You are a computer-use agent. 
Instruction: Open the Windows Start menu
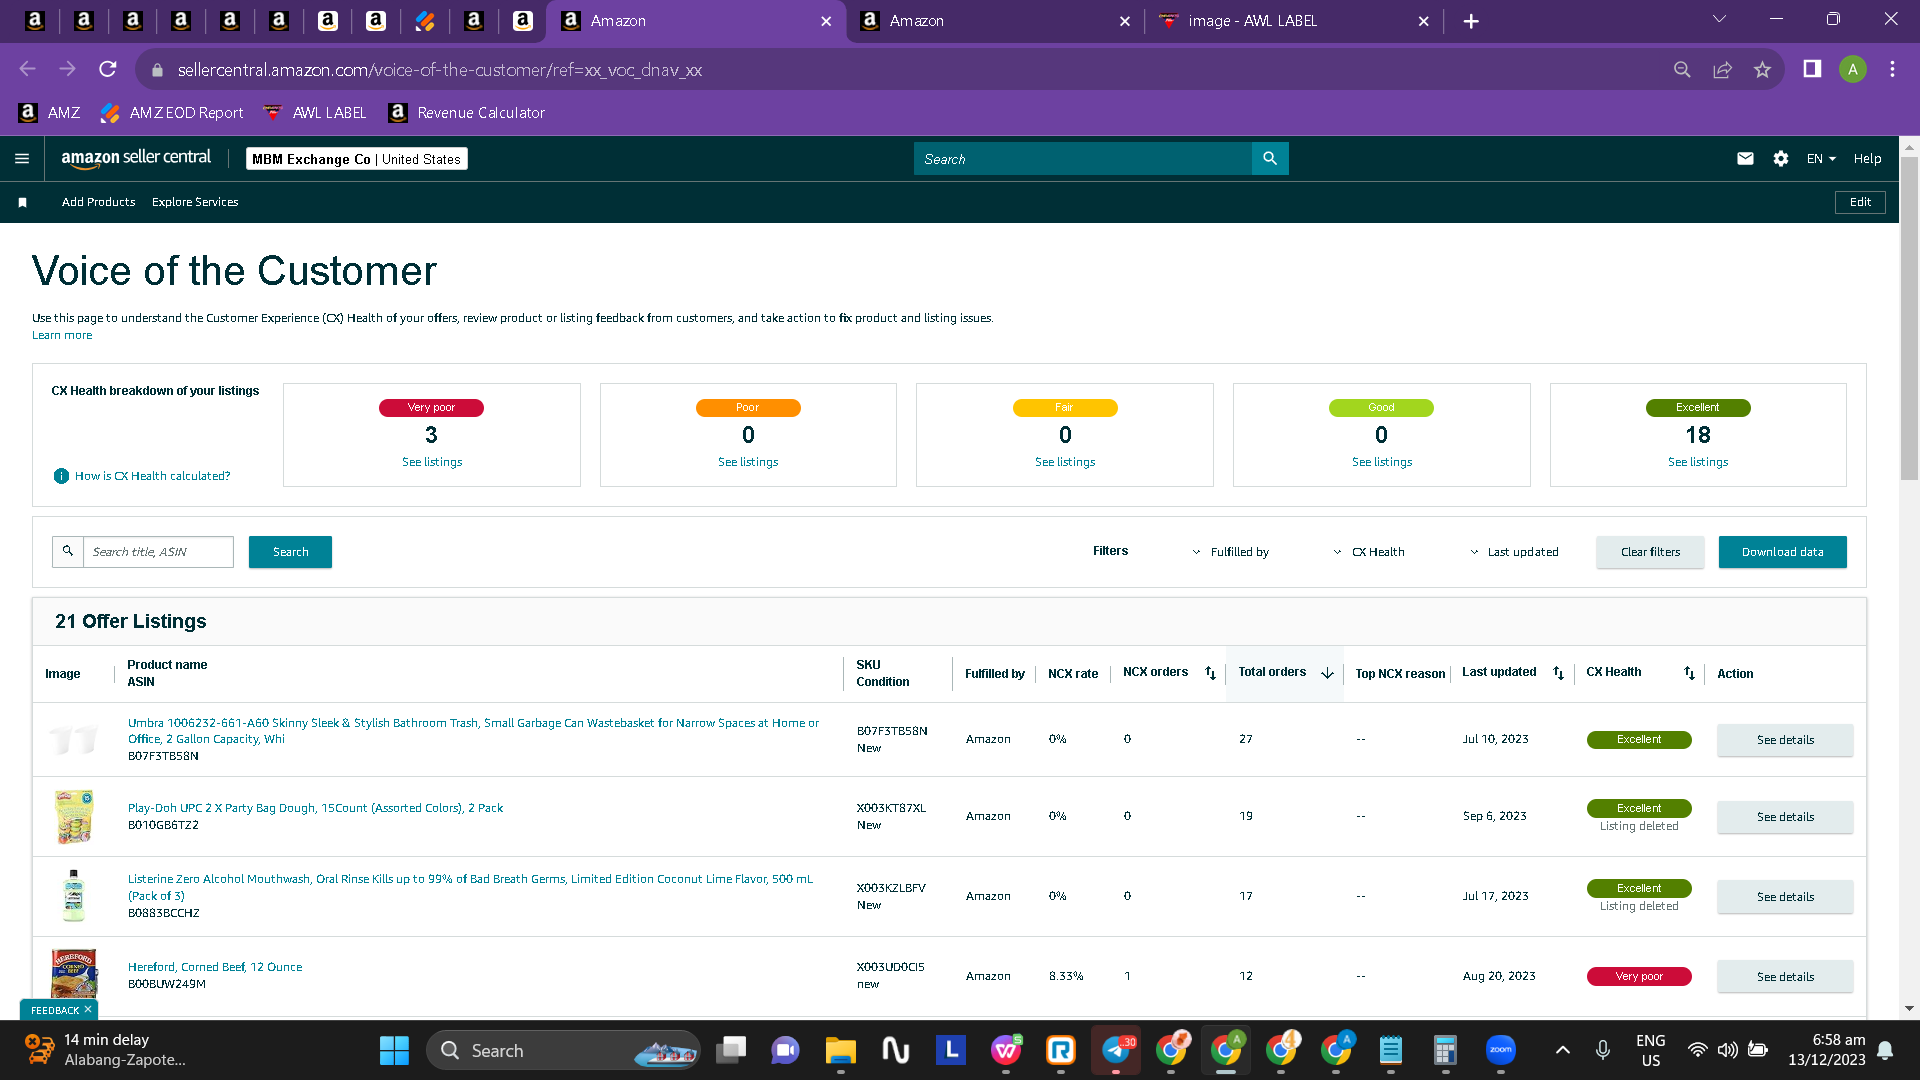(394, 1050)
